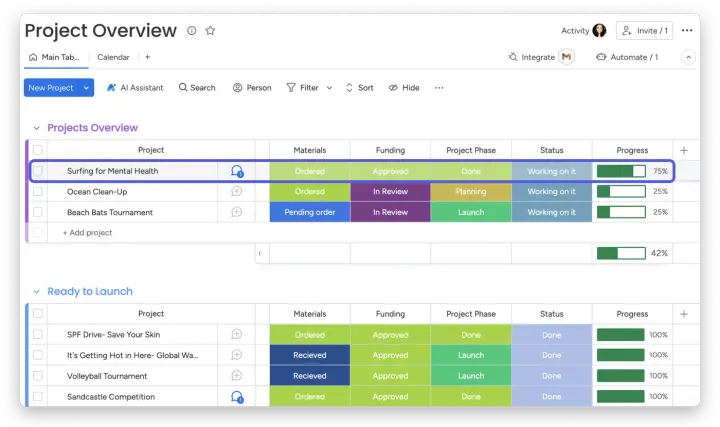
Task: Open conversation for Sandcastle Competition
Action: (237, 397)
